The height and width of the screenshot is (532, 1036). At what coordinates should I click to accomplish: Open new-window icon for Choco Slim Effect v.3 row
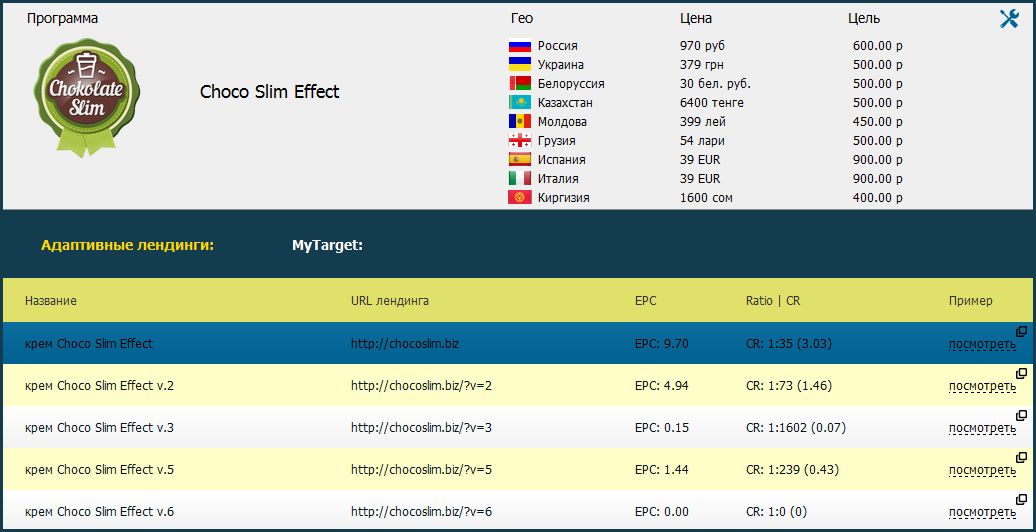(1021, 416)
